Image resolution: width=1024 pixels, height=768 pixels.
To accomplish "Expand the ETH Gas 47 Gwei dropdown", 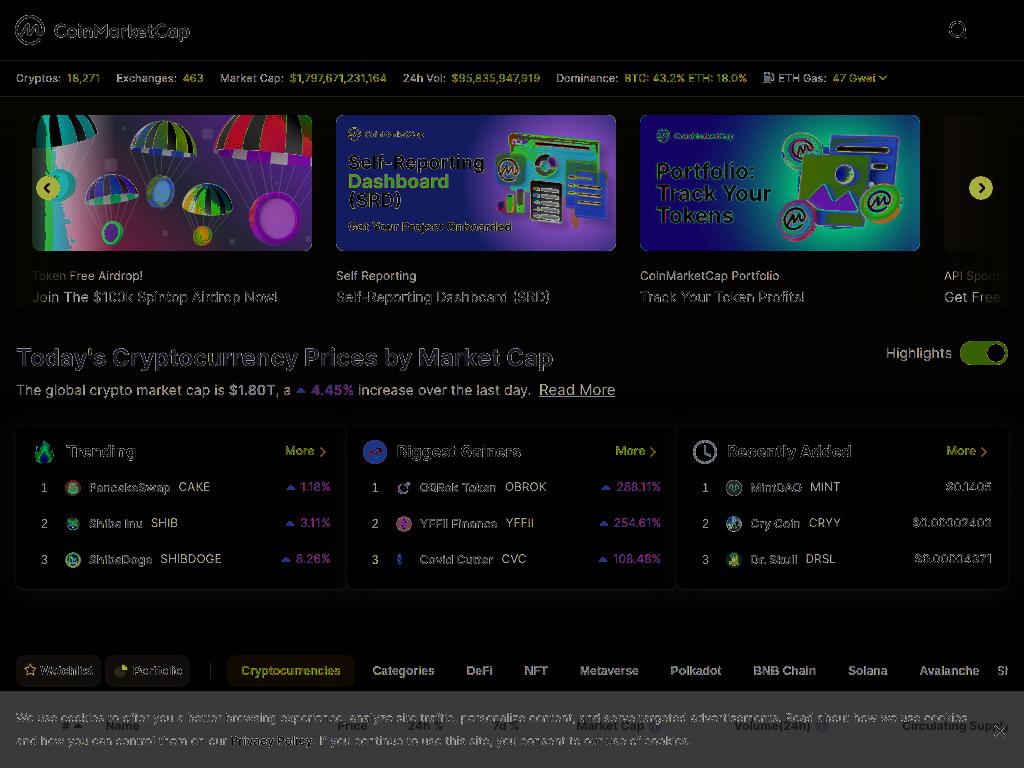I will pos(859,78).
